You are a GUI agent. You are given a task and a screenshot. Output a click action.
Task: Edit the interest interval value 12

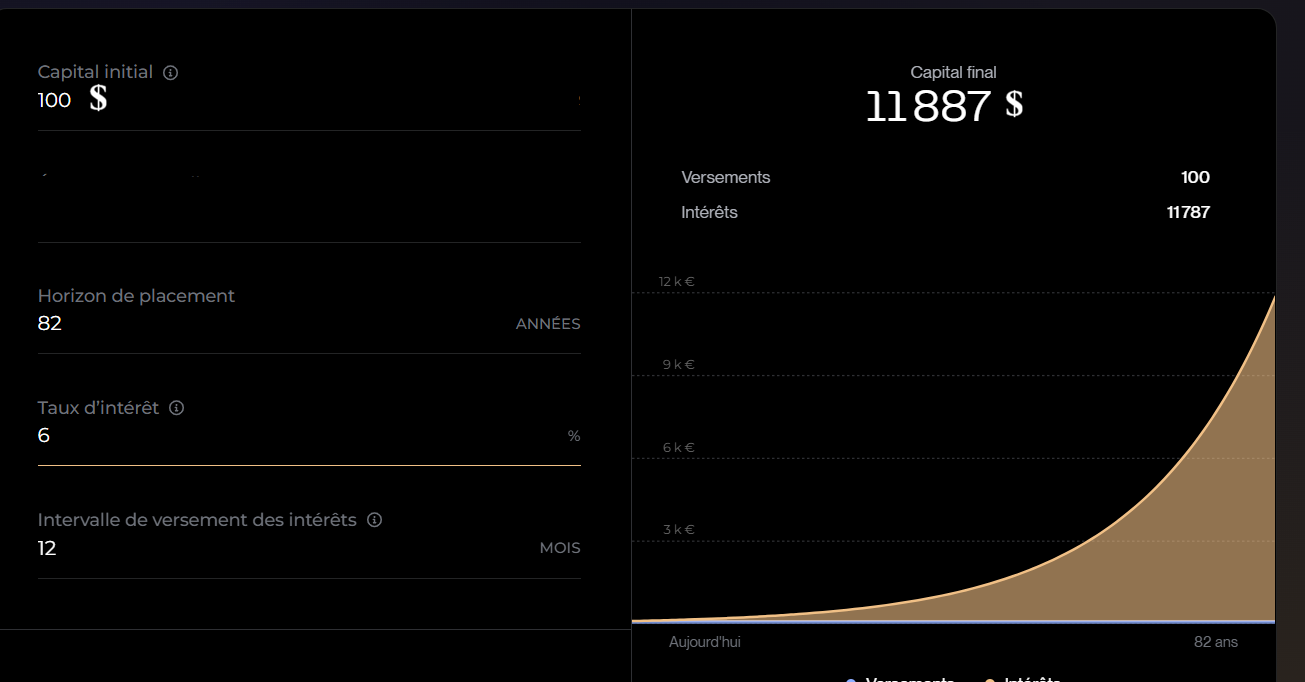(47, 548)
